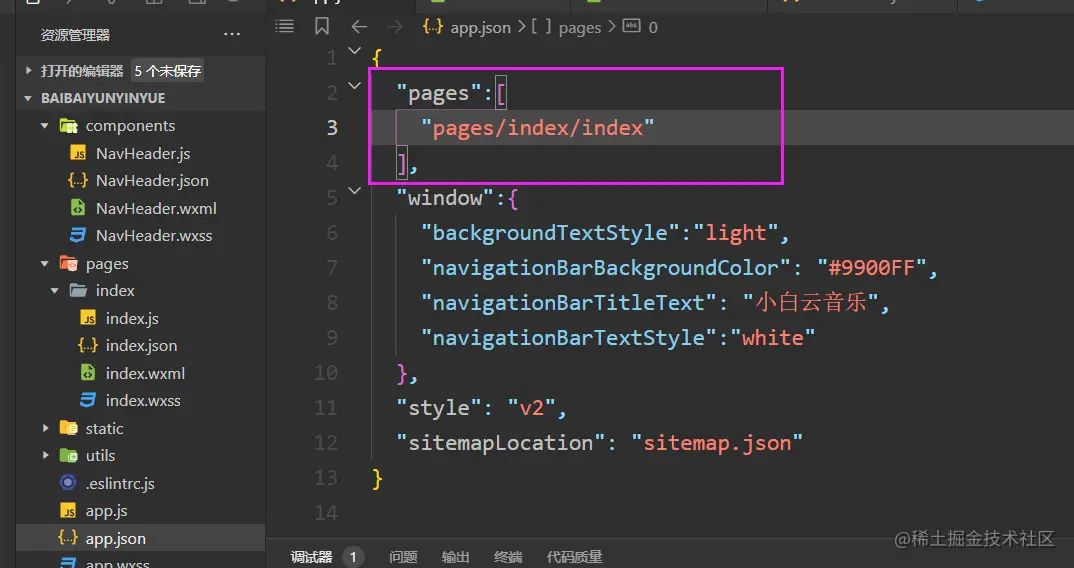Click line number 7 in the gutter
This screenshot has height=568, width=1074.
[x=332, y=267]
